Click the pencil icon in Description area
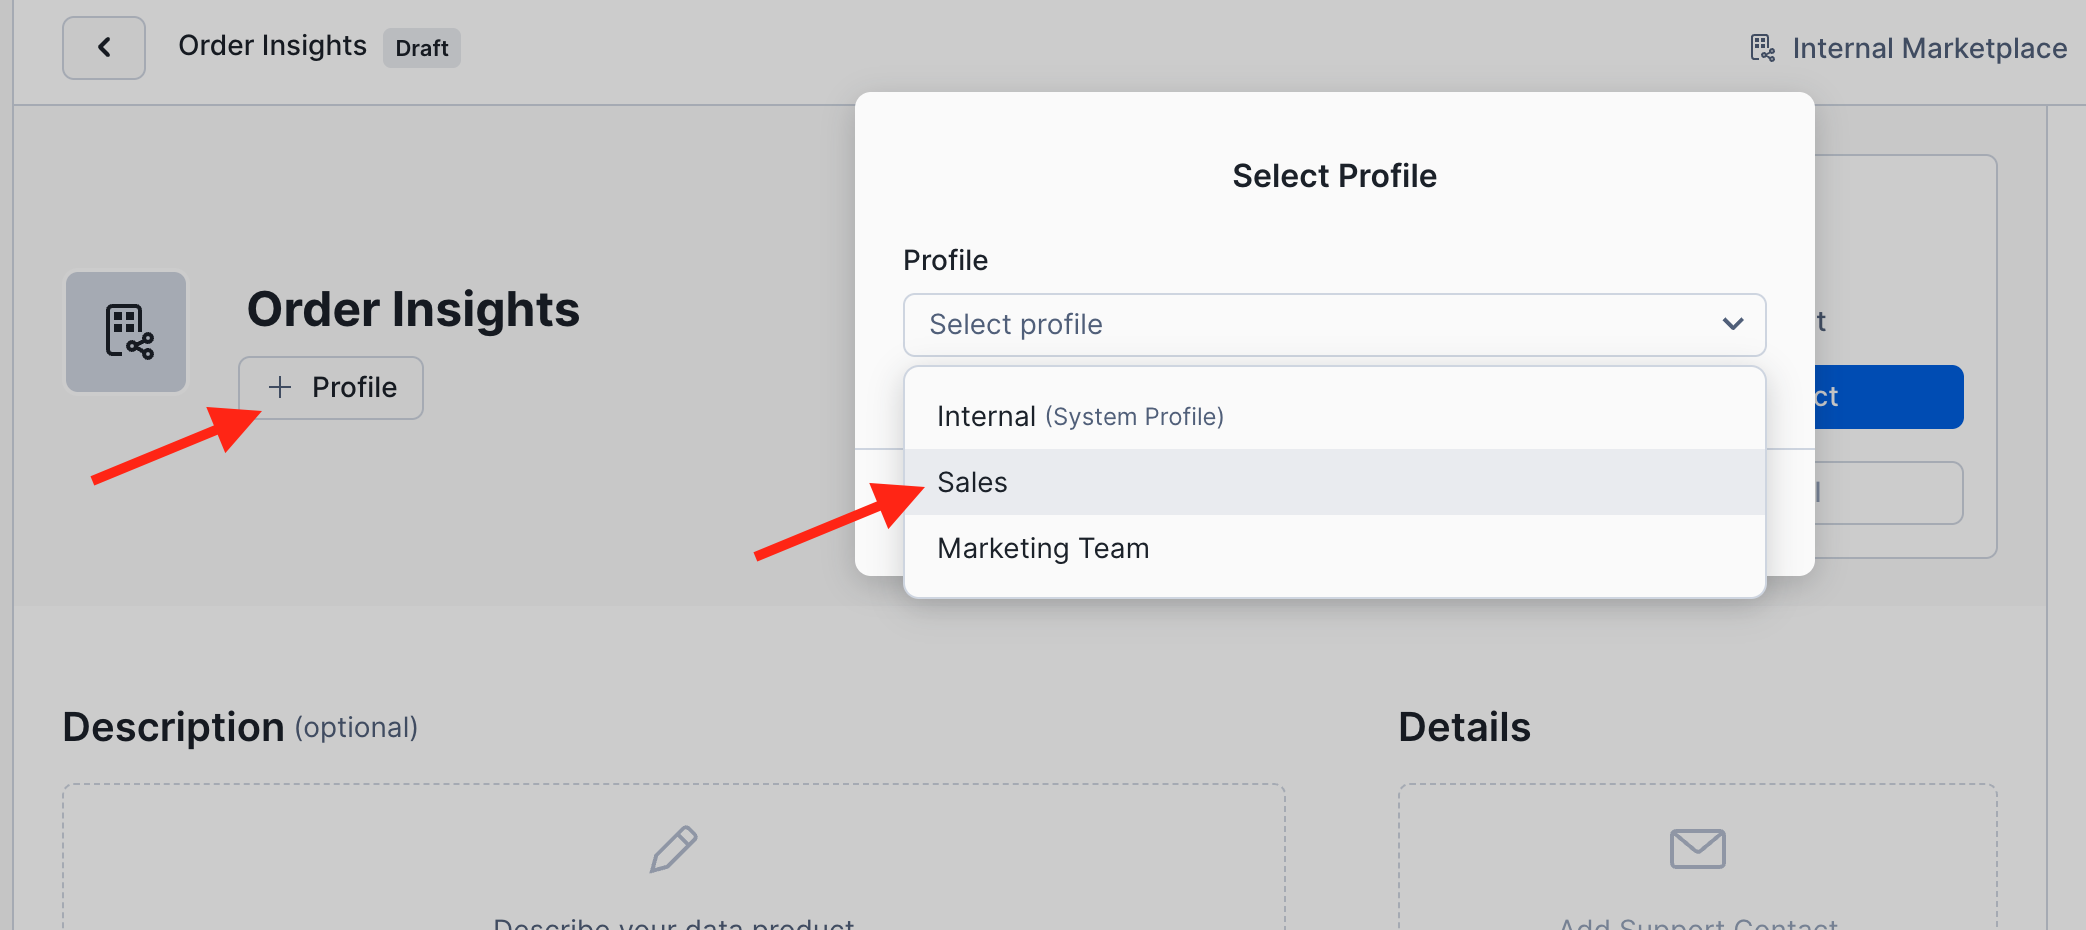 coord(673,849)
